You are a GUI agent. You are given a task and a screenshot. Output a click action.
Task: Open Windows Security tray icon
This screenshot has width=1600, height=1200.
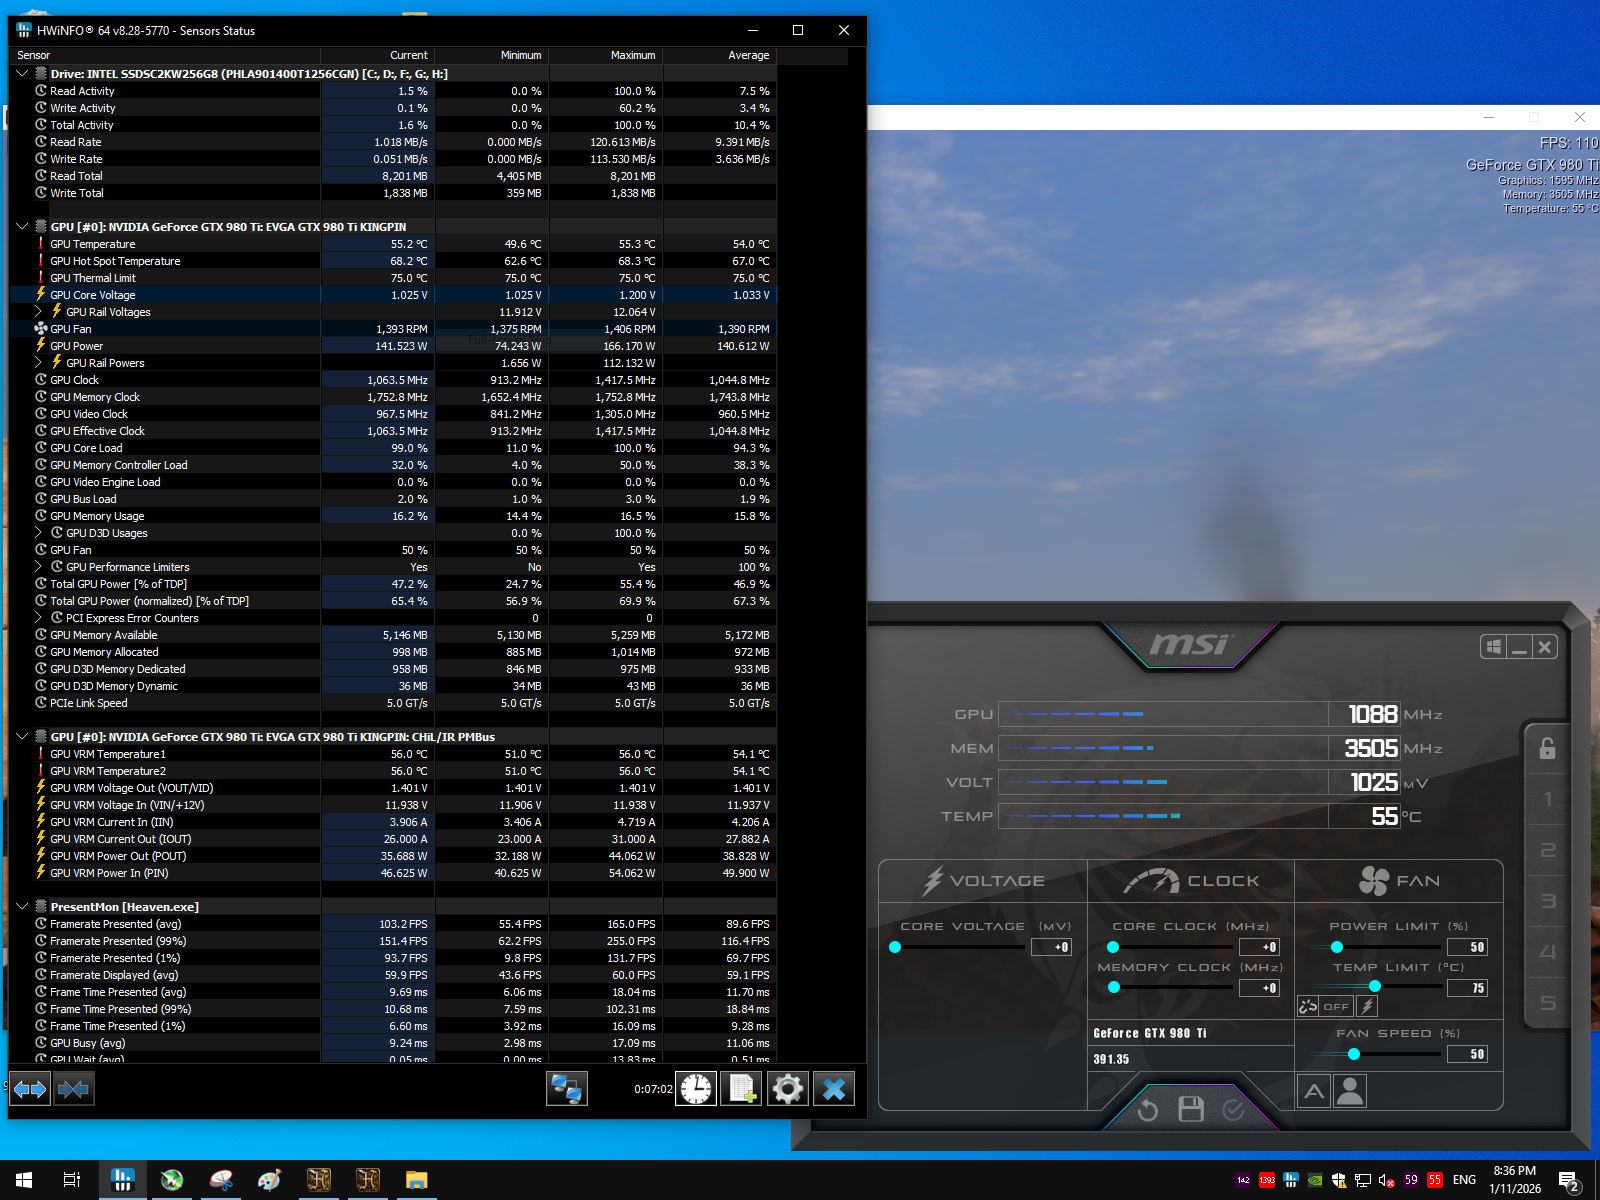1339,1180
